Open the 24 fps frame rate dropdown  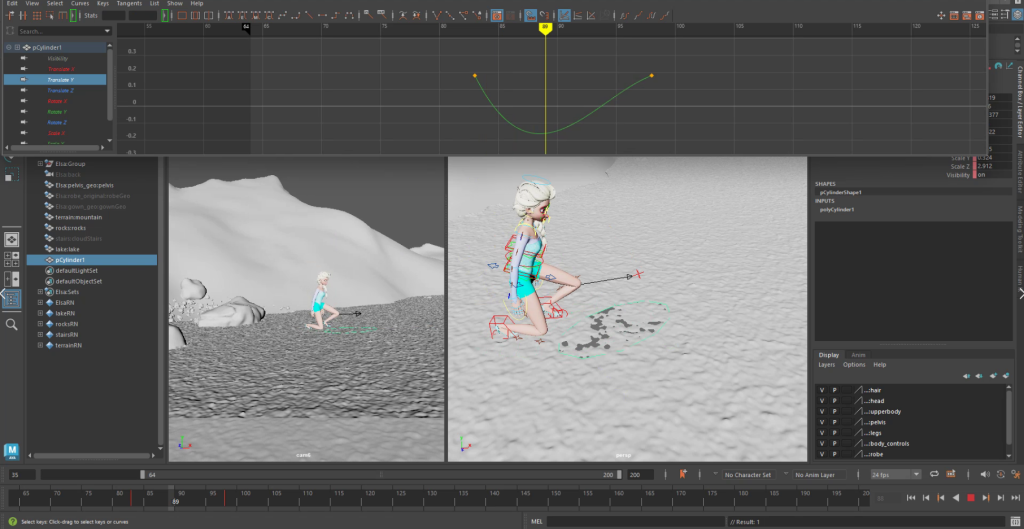[x=896, y=475]
